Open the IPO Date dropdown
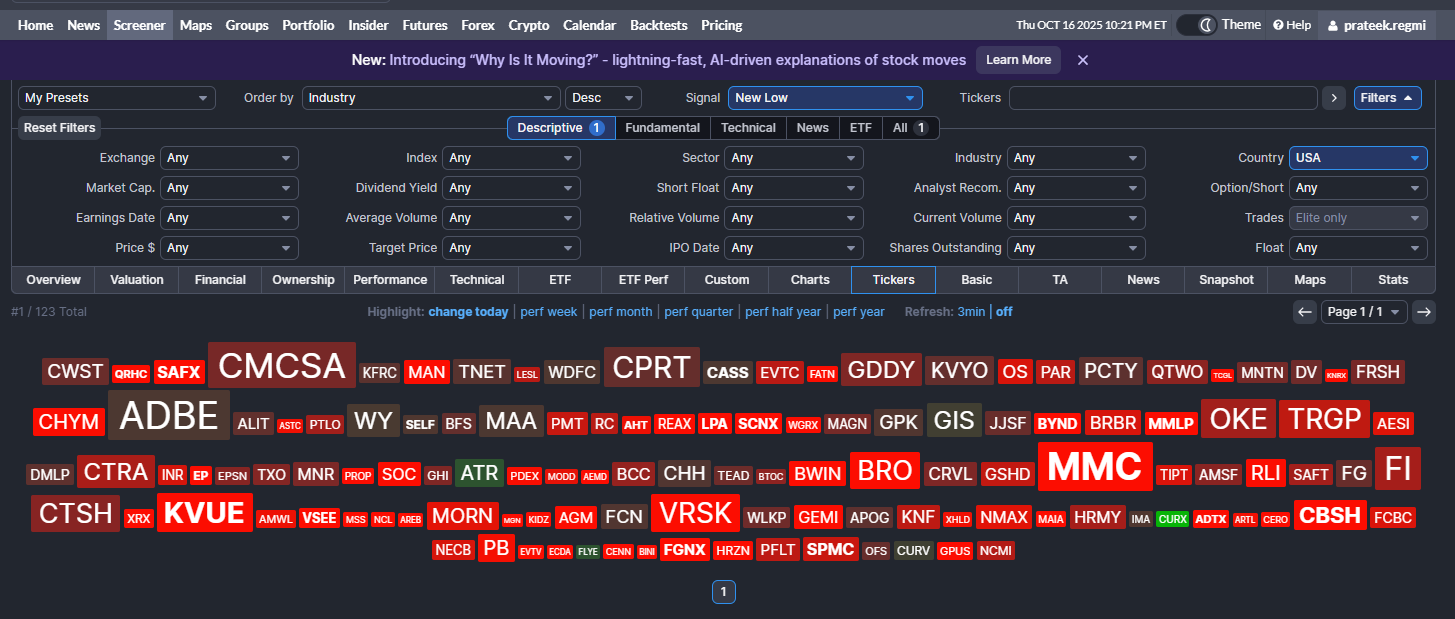Screen dimensions: 1455x619 click(x=794, y=248)
